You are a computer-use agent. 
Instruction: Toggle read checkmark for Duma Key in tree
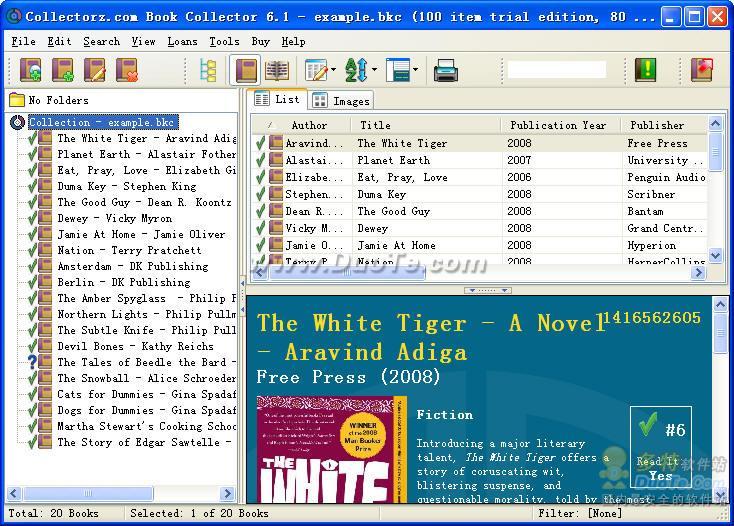coord(33,186)
